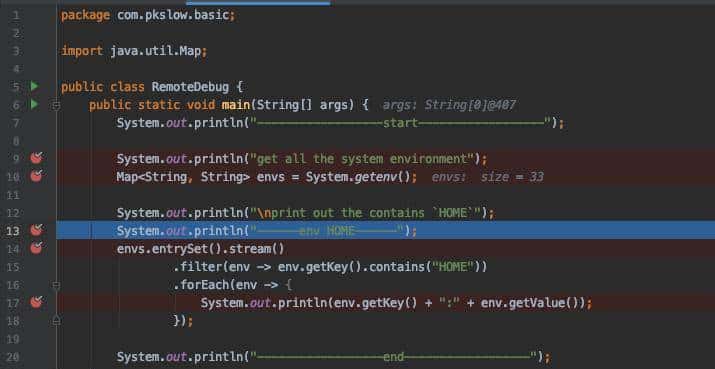Click the "end" string literal on line 20

(394, 357)
